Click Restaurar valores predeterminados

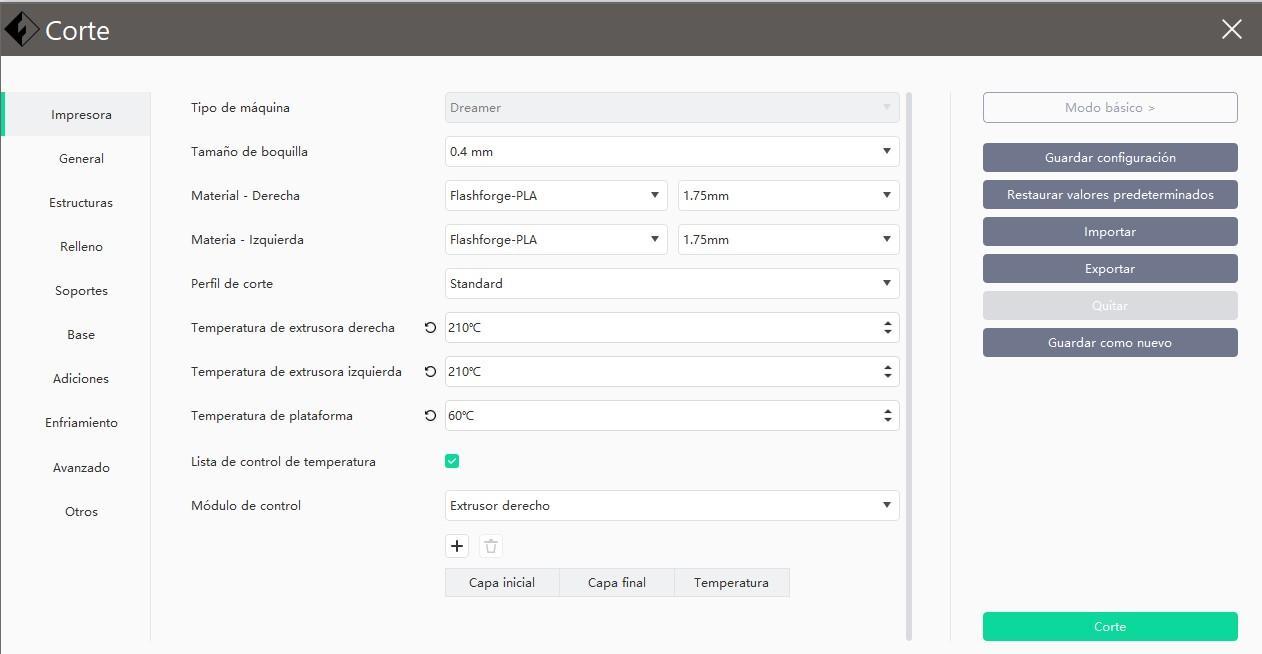[1110, 195]
